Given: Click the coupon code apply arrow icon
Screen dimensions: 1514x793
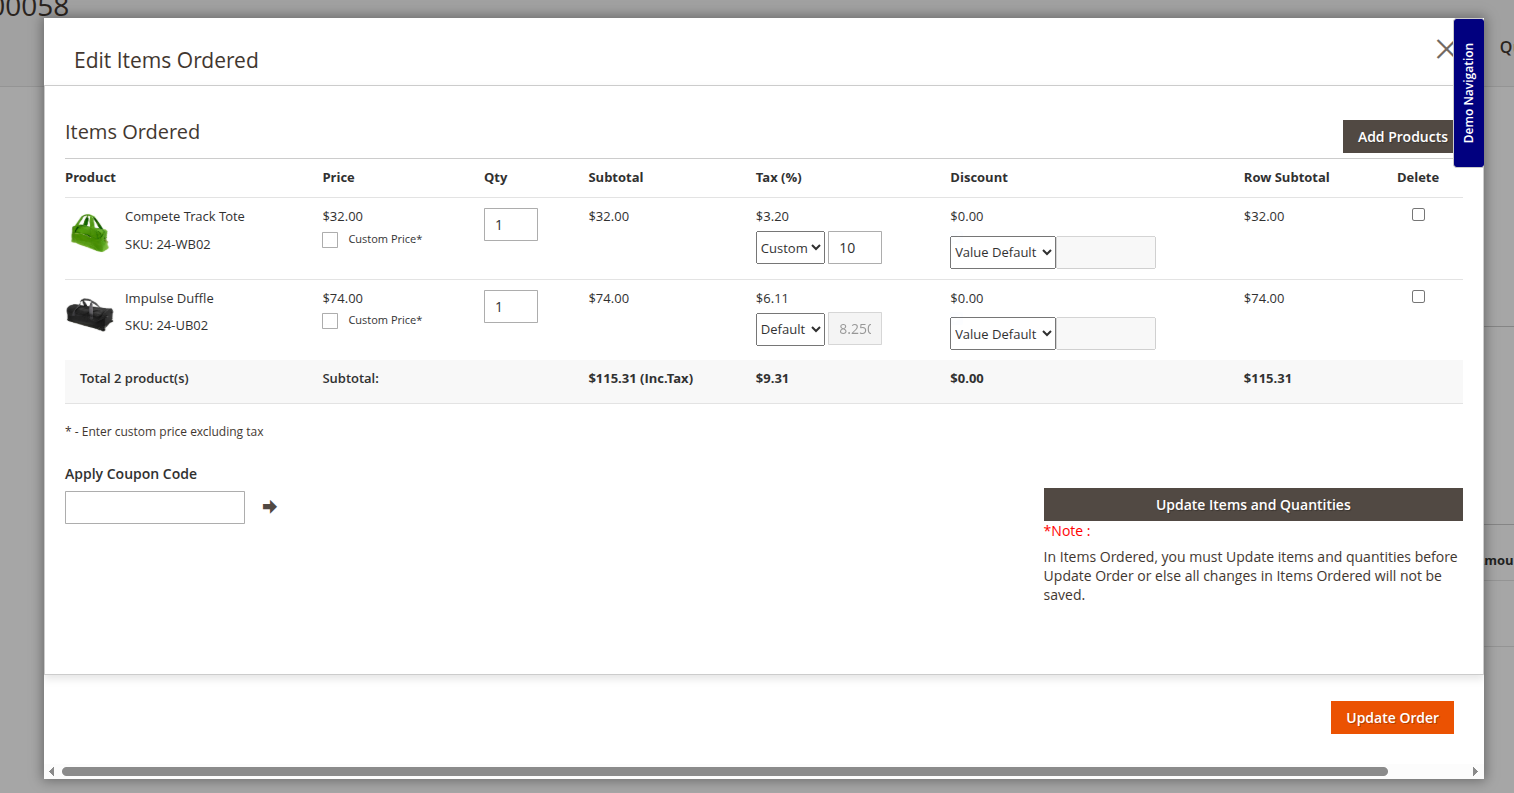Looking at the screenshot, I should pos(269,507).
